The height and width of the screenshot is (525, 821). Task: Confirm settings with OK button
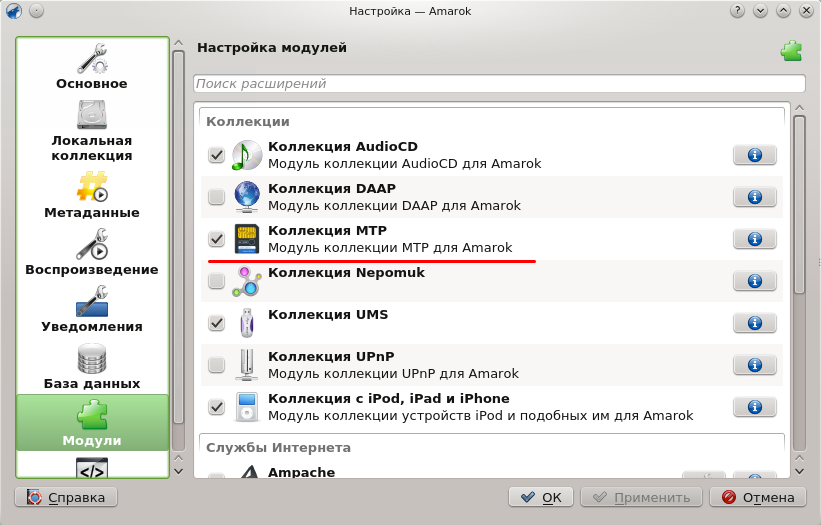541,497
